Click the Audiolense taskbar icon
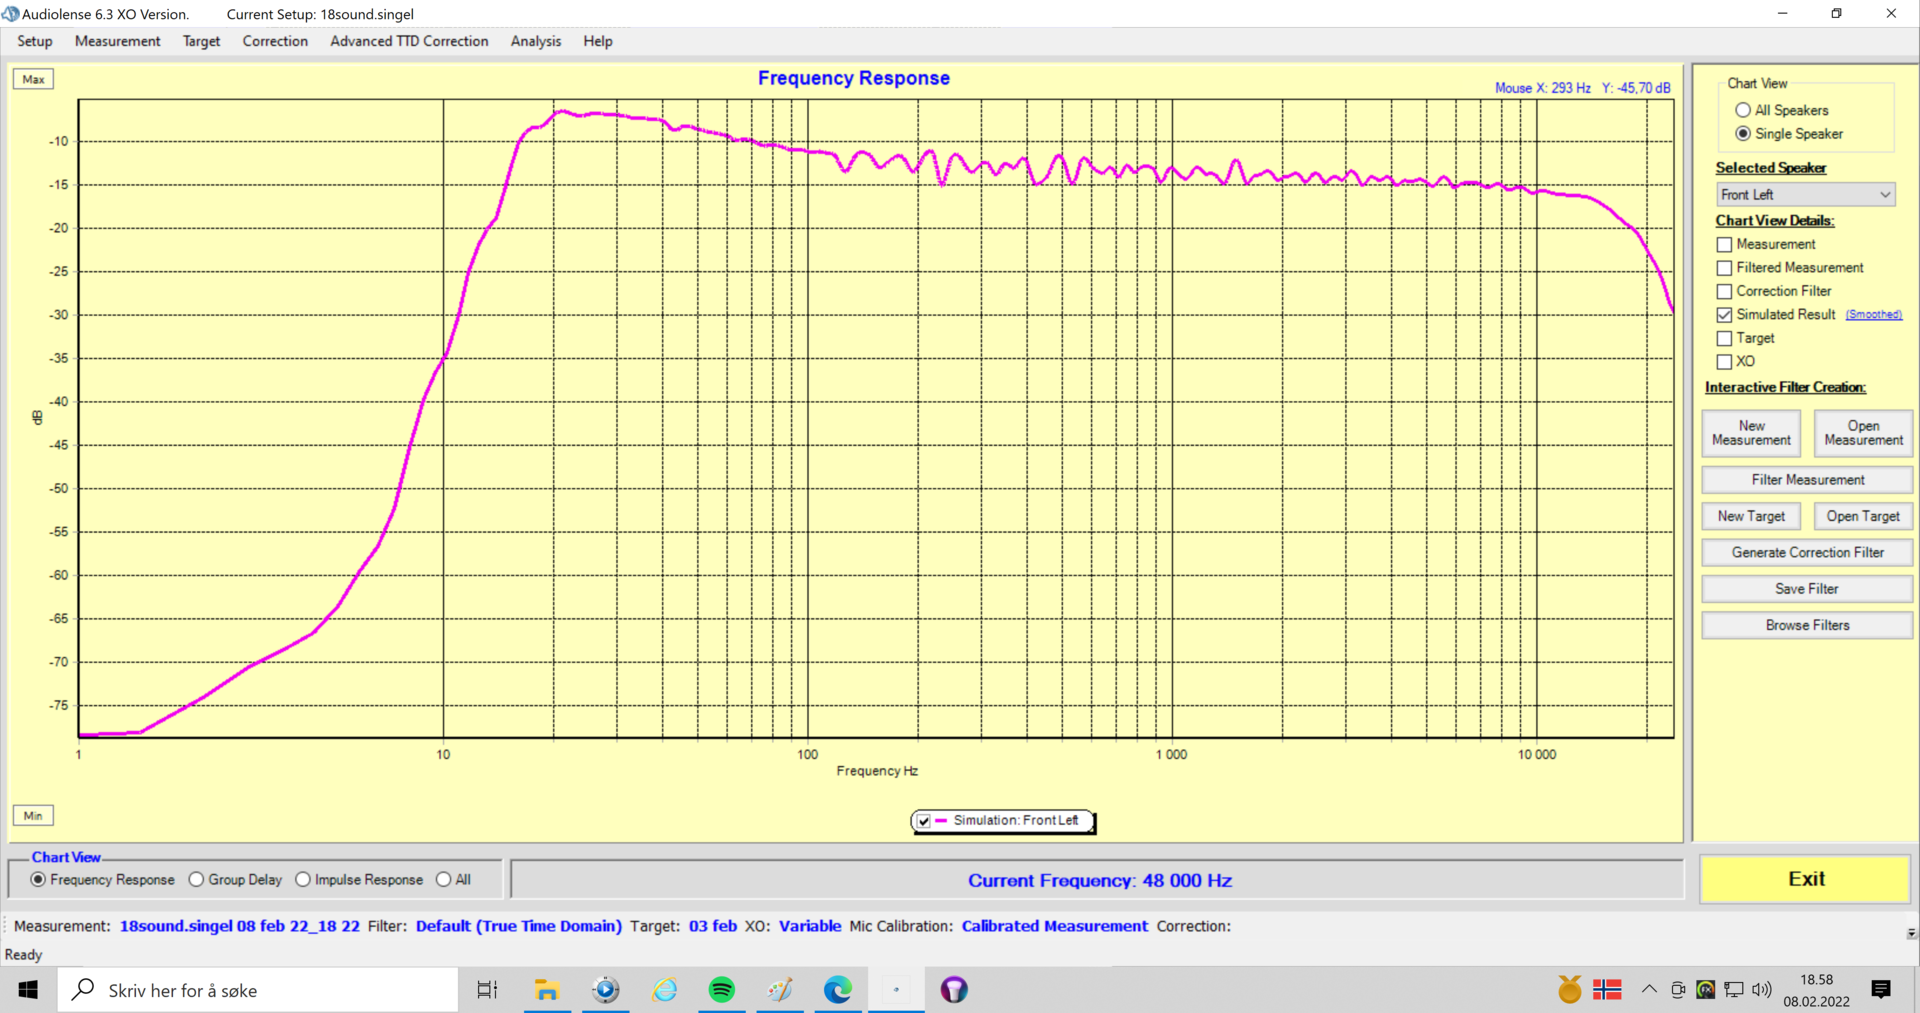The image size is (1920, 1013). click(x=896, y=990)
